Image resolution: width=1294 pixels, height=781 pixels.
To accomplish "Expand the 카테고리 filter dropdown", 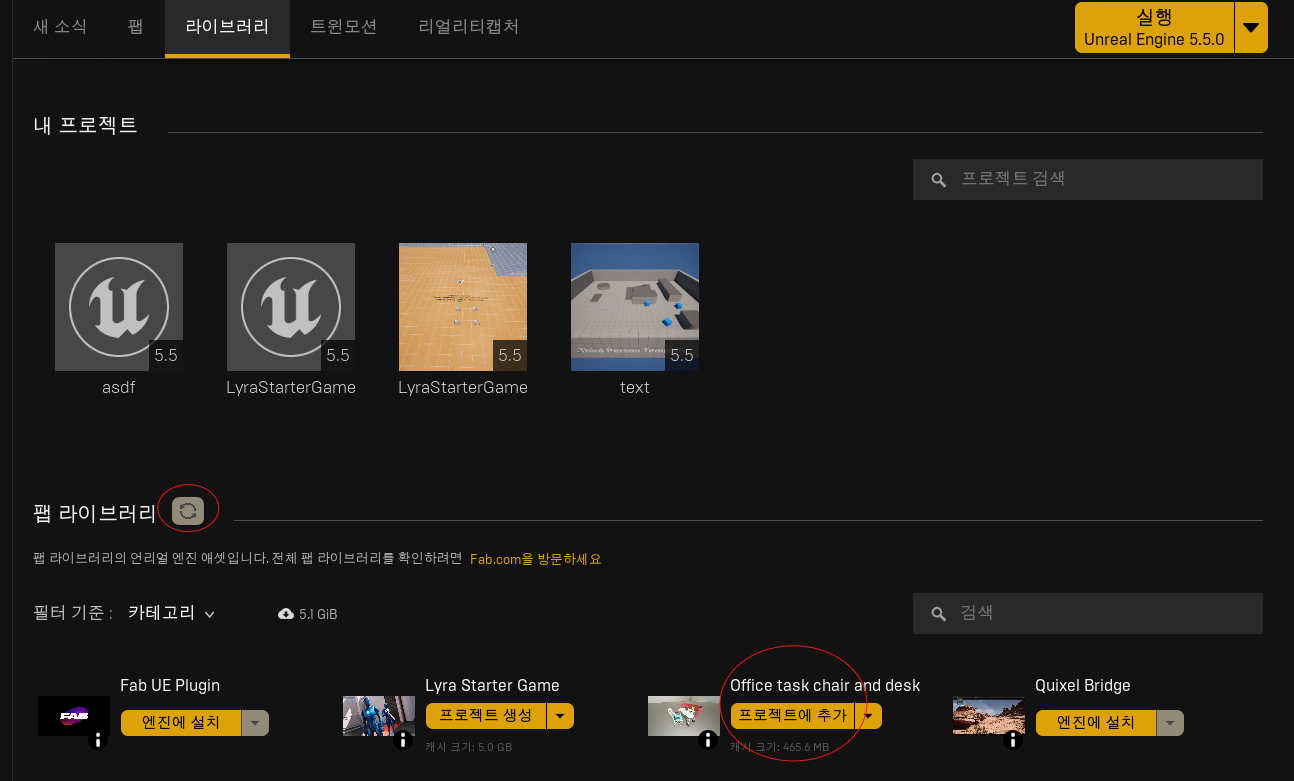I will click(x=171, y=613).
